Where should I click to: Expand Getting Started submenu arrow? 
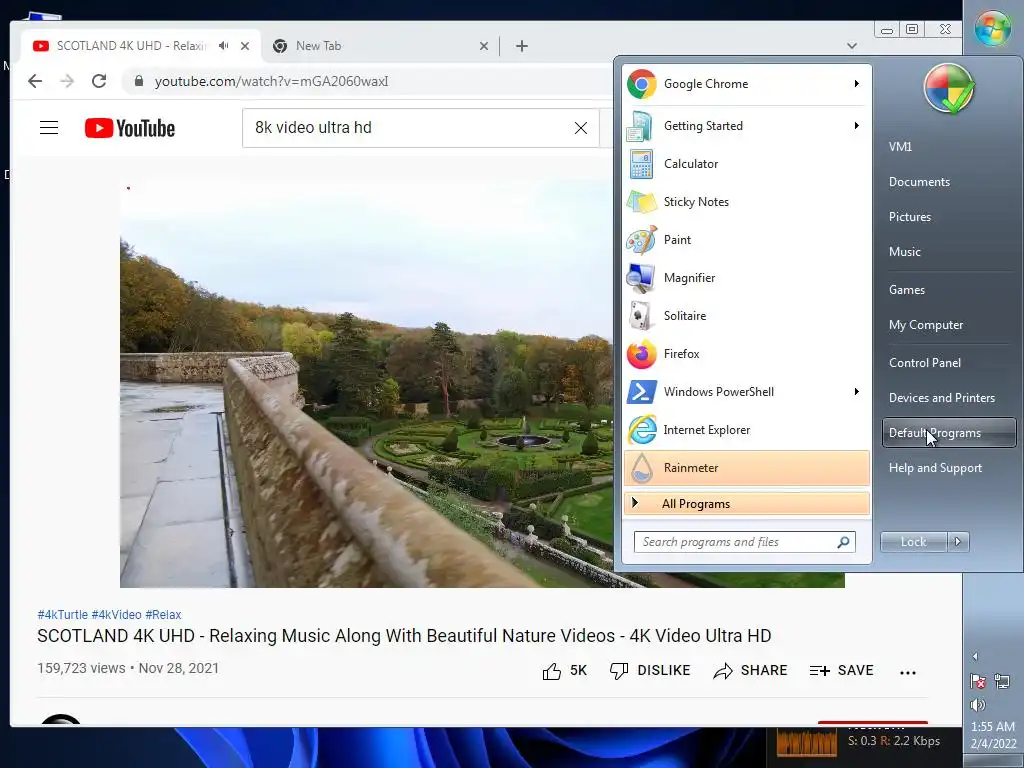pos(856,125)
